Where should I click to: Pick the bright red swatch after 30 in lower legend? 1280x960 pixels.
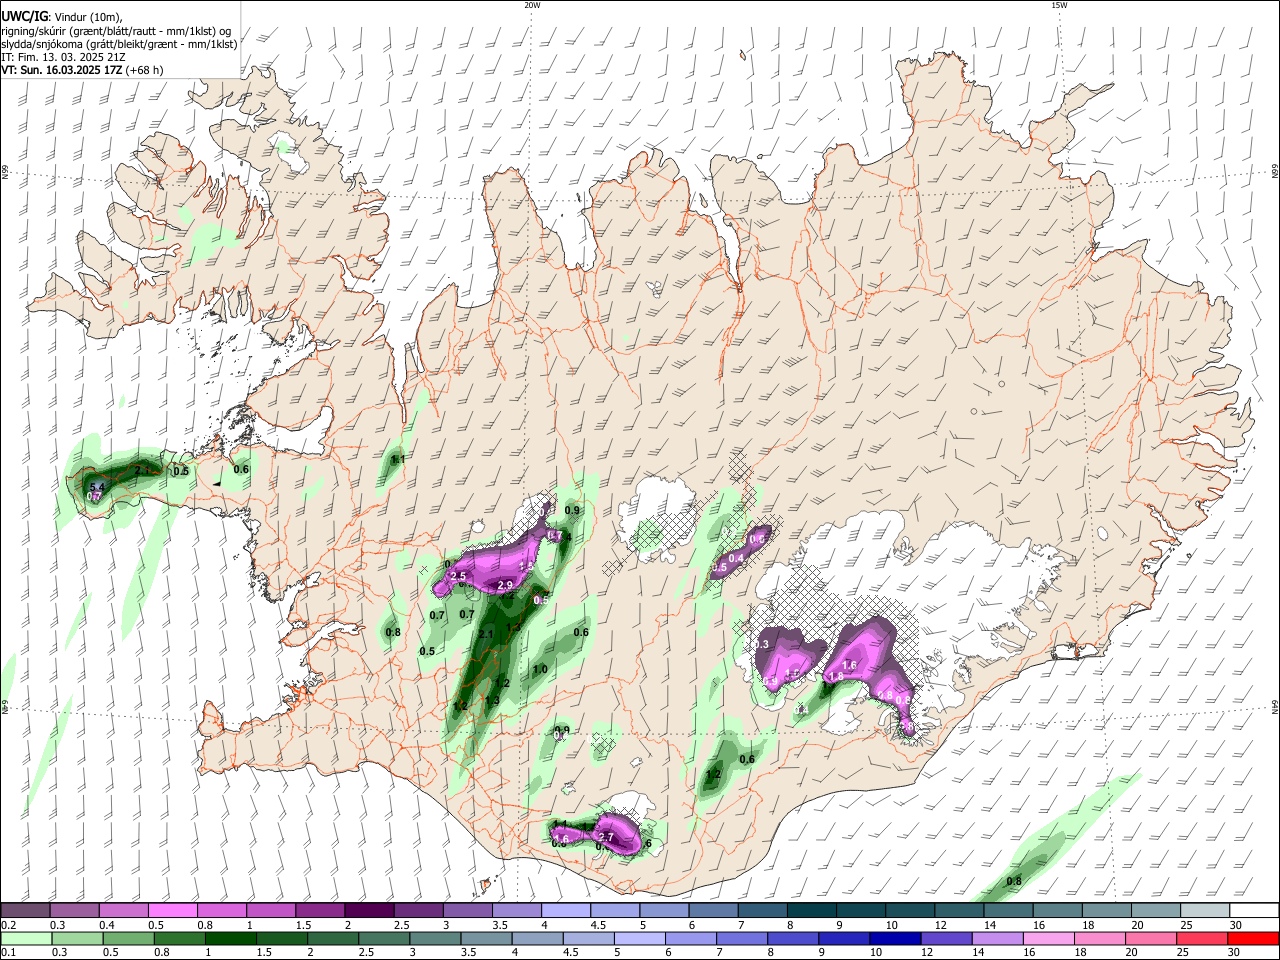[1252, 938]
